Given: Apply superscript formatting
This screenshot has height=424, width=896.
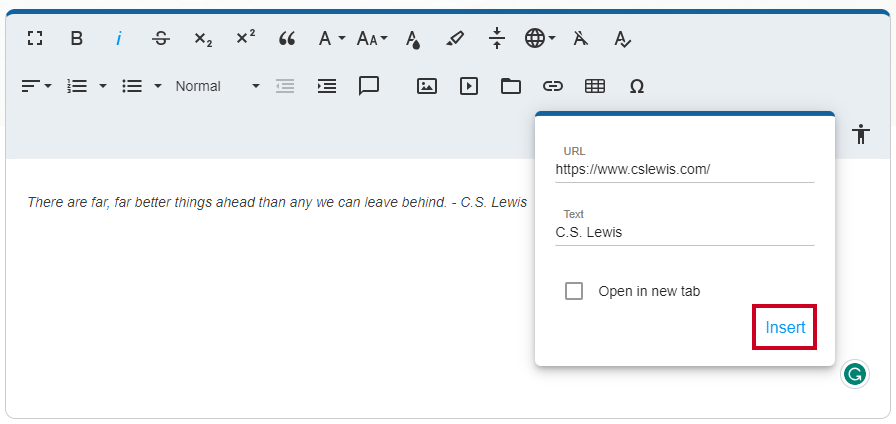Looking at the screenshot, I should (246, 38).
